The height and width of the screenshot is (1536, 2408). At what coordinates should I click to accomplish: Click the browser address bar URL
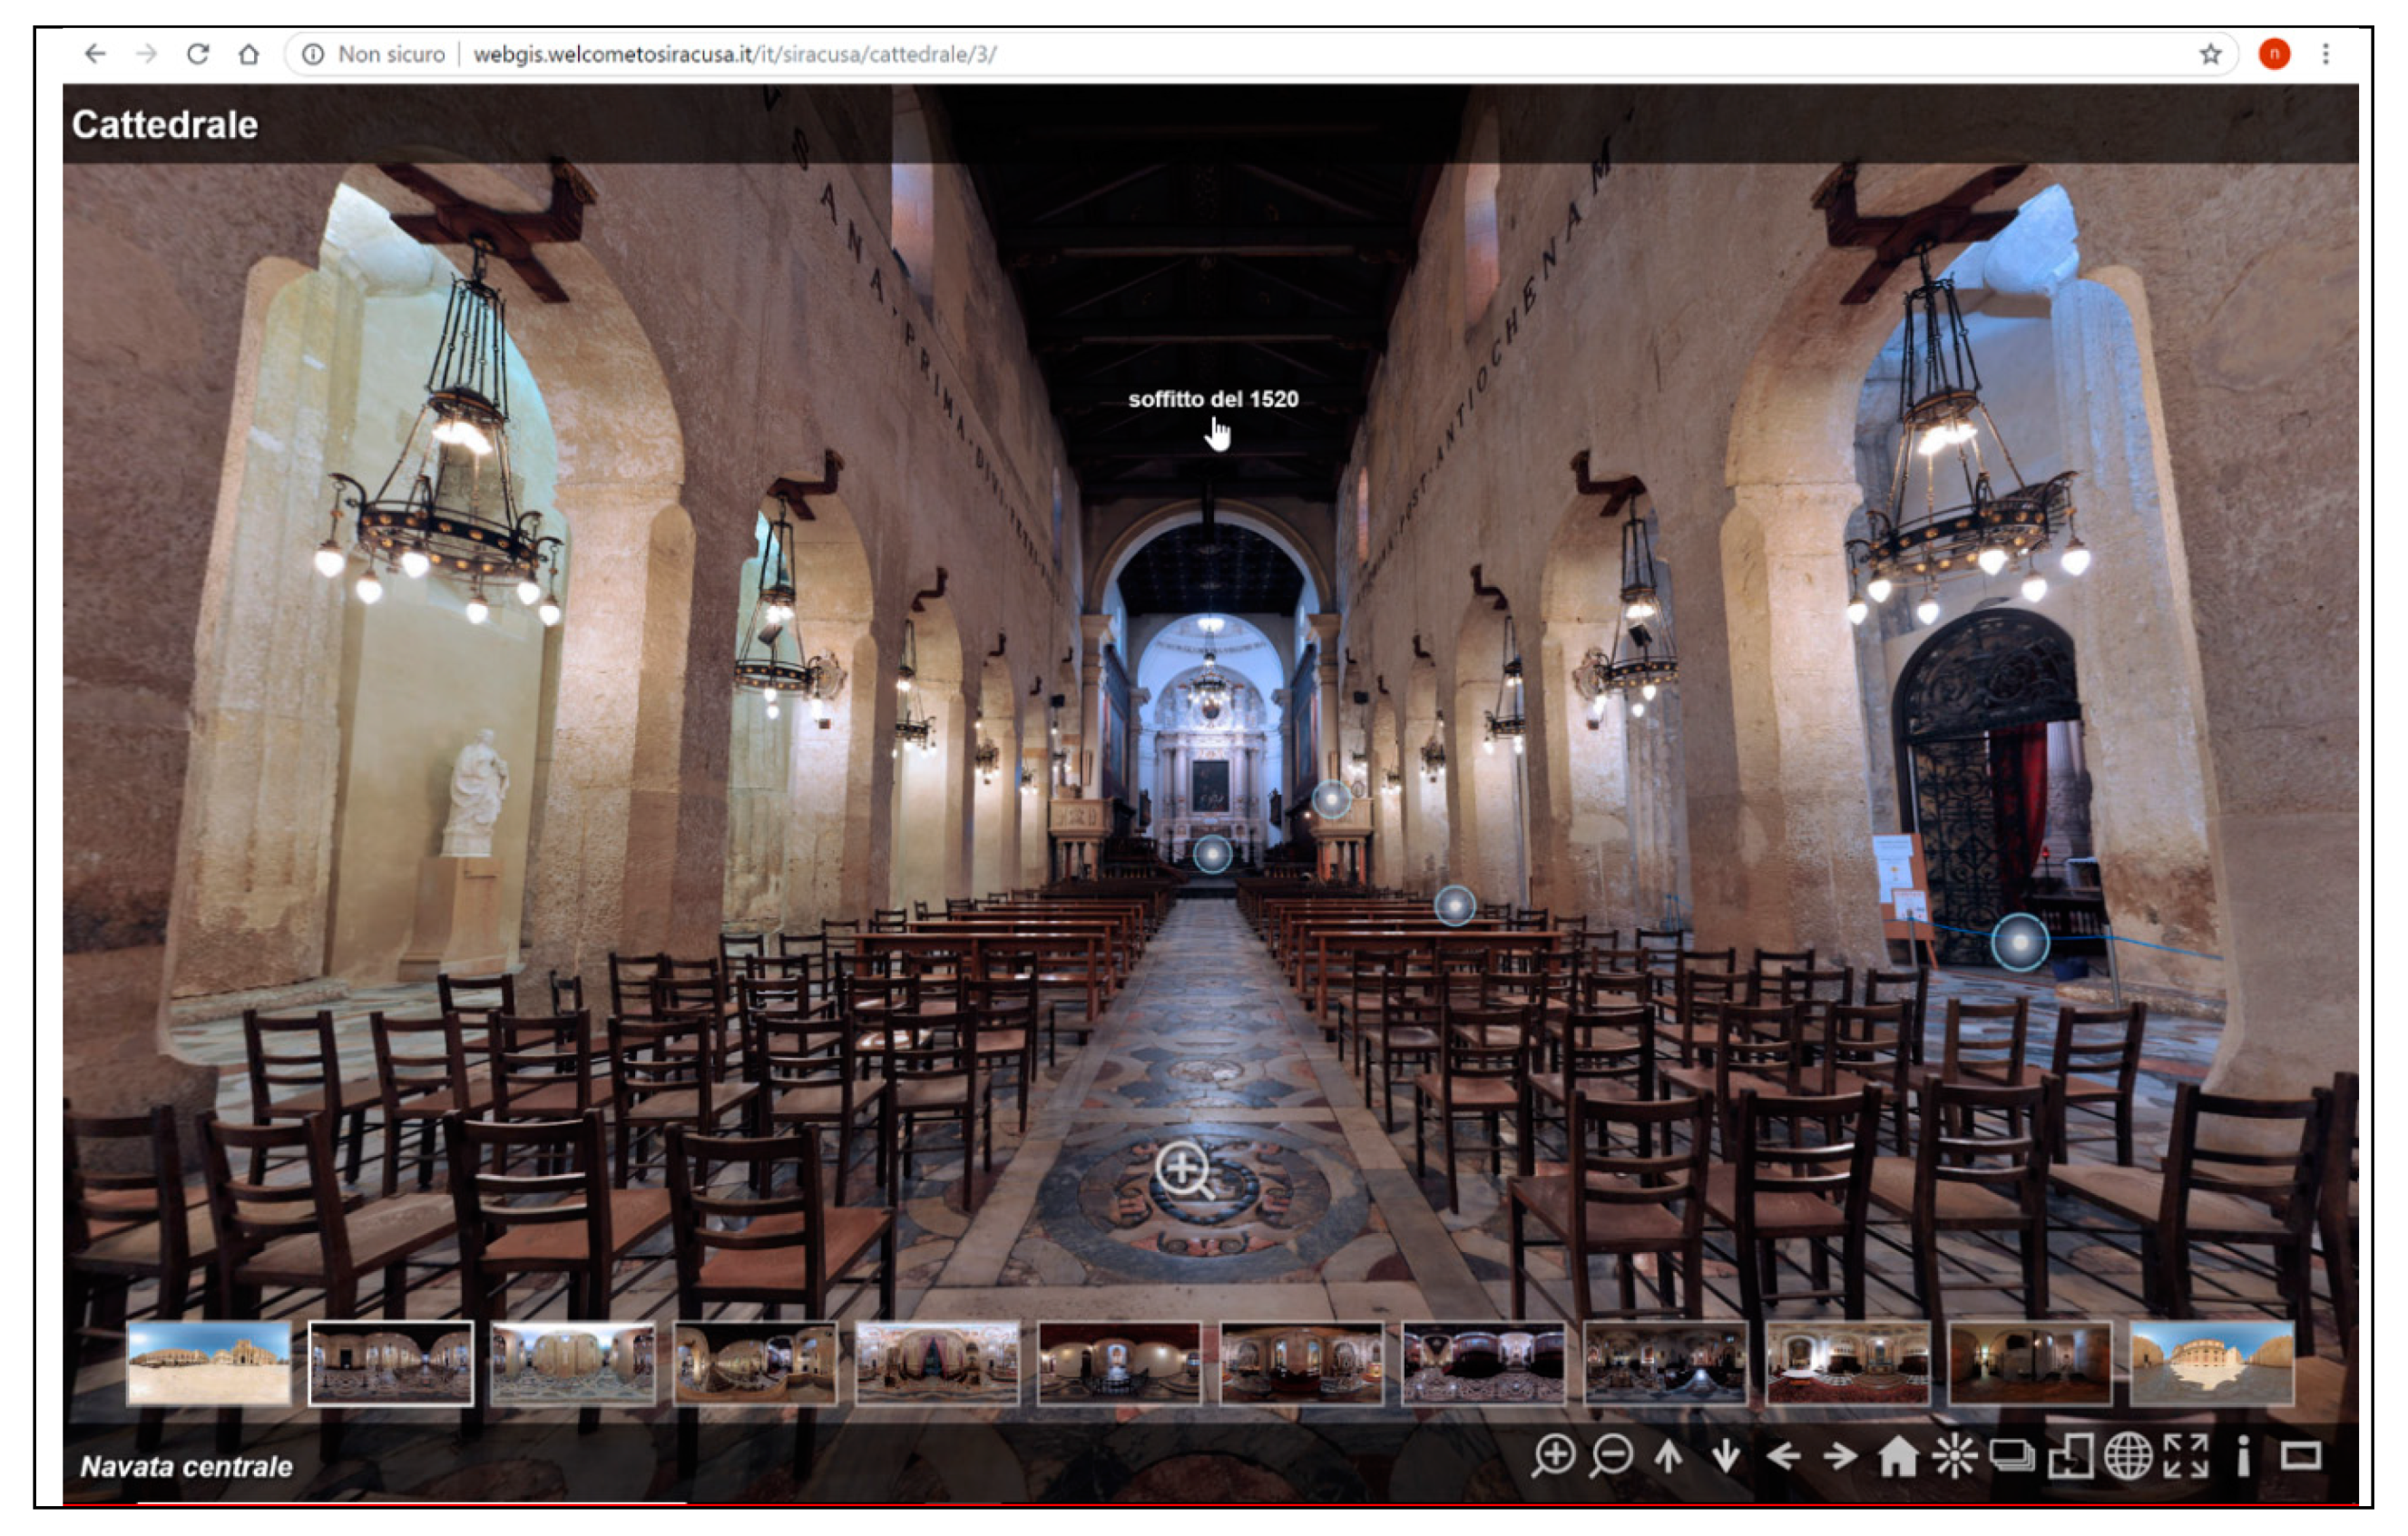pos(734,54)
